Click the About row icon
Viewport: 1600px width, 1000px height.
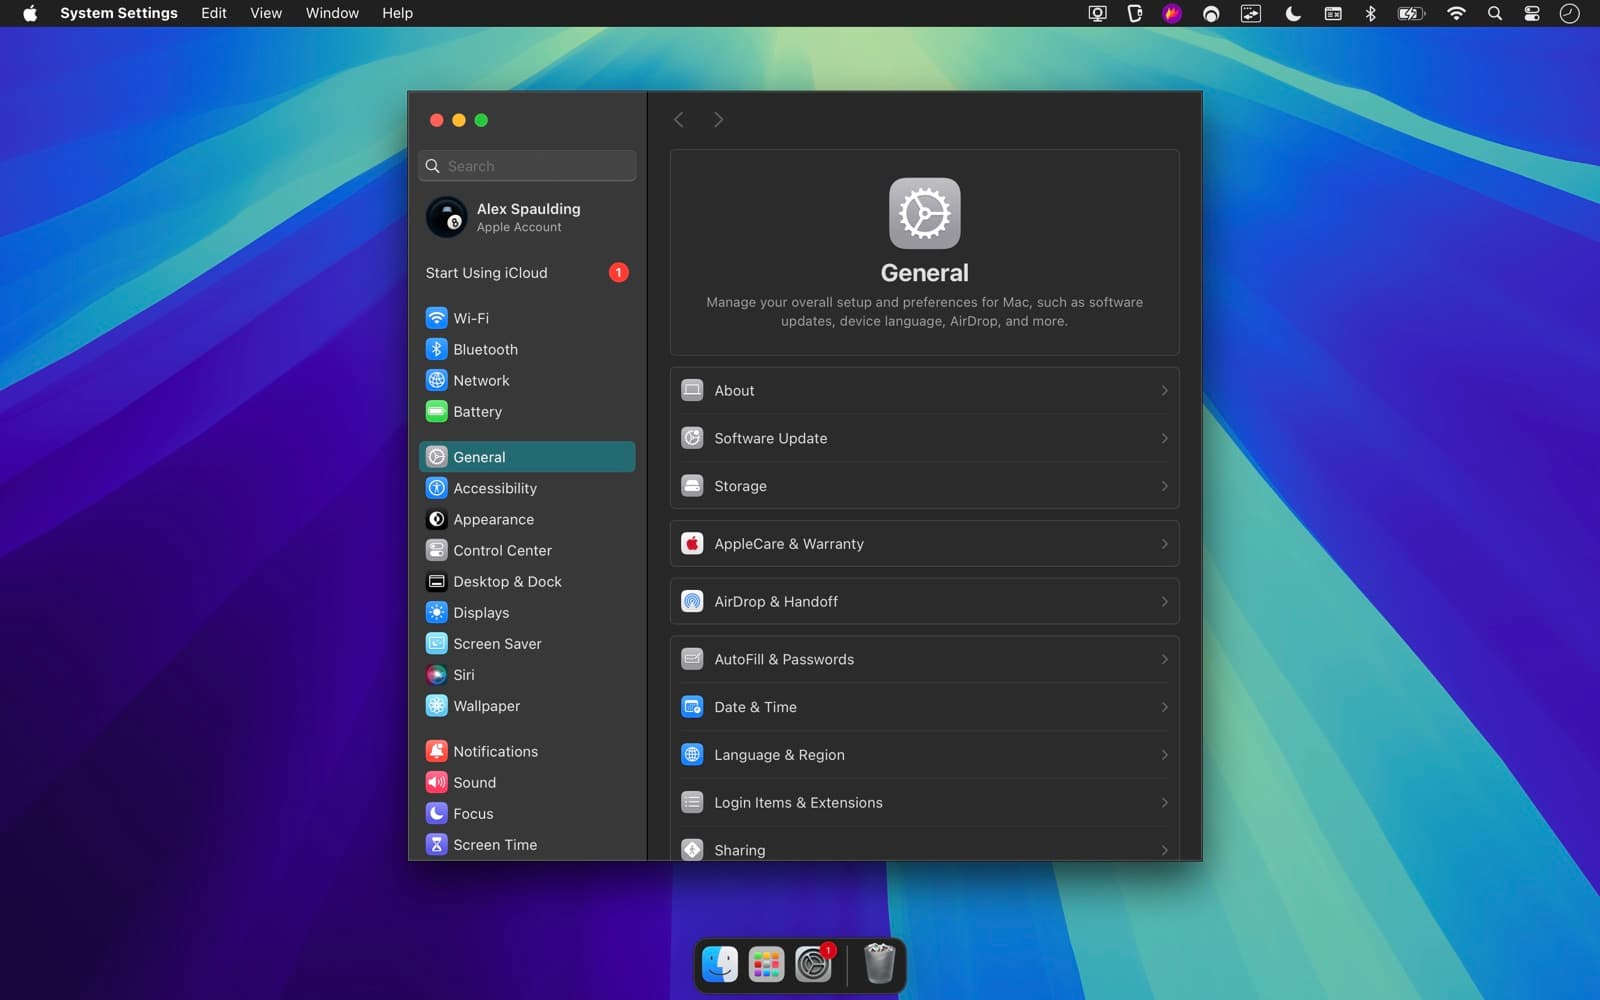tap(692, 390)
